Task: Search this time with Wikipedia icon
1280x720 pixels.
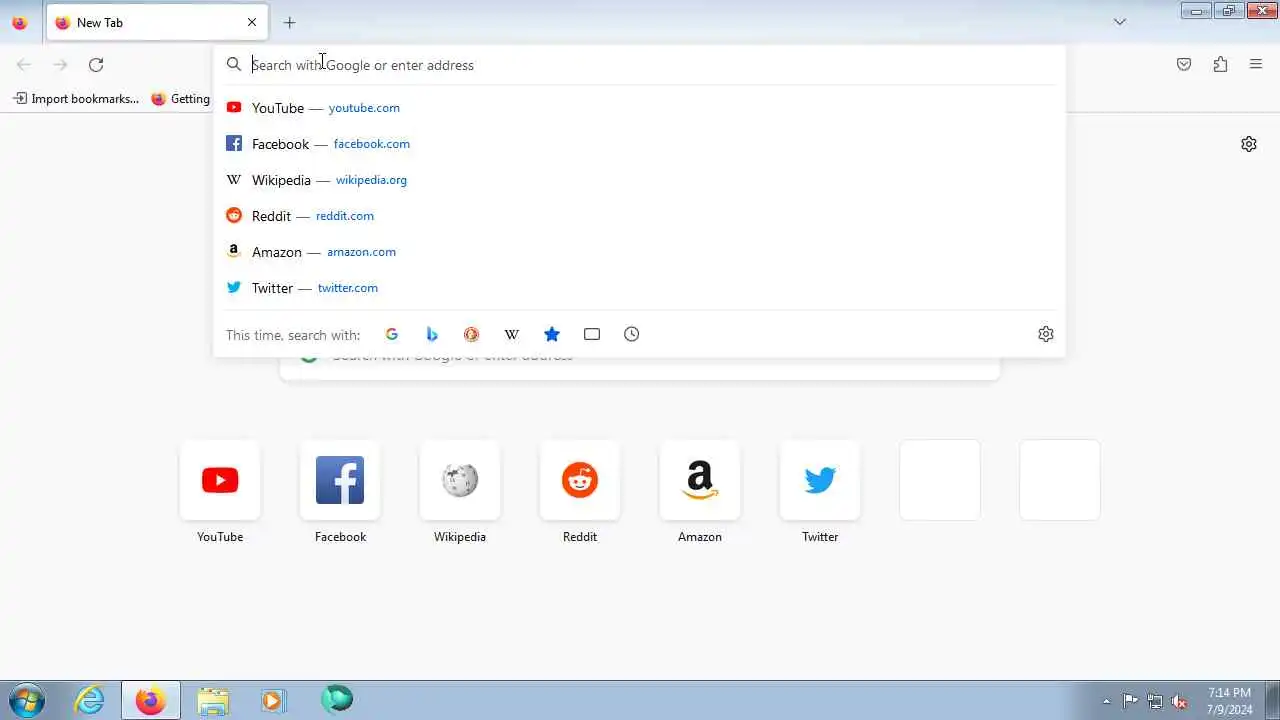Action: point(512,334)
